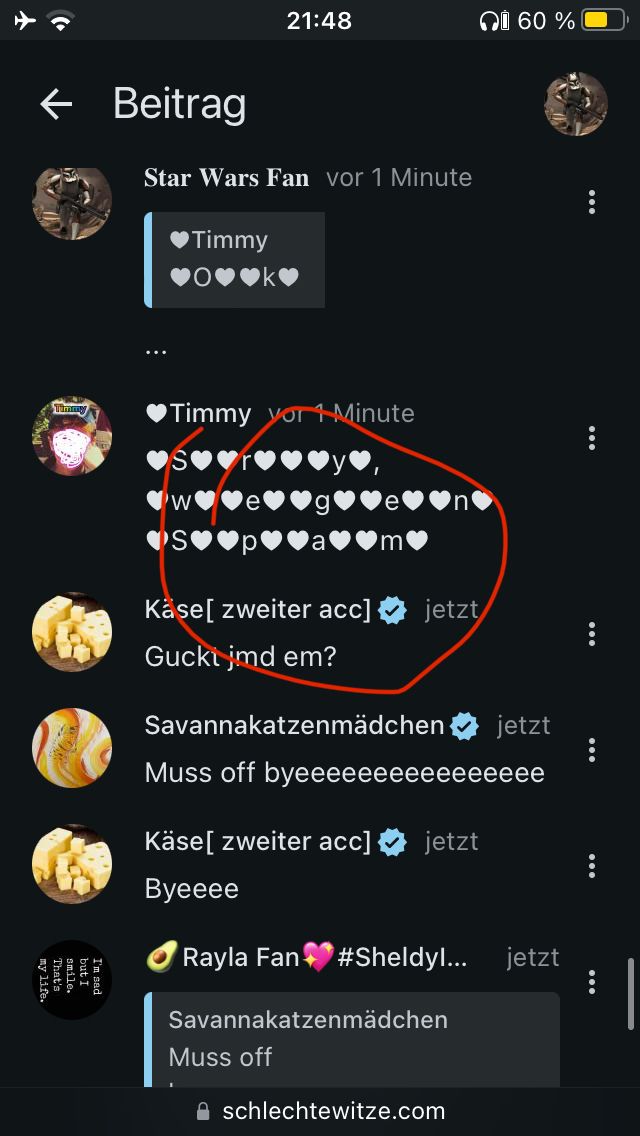The image size is (640, 1136).
Task: Tap the verified badge next to Savannakatzenmädchen
Action: (x=464, y=726)
